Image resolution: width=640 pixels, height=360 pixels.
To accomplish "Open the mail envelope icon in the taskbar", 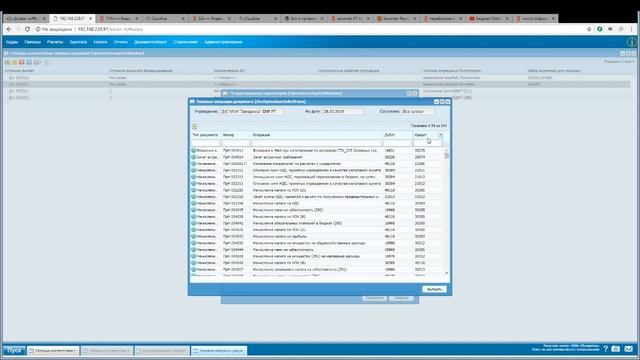I will tap(629, 349).
